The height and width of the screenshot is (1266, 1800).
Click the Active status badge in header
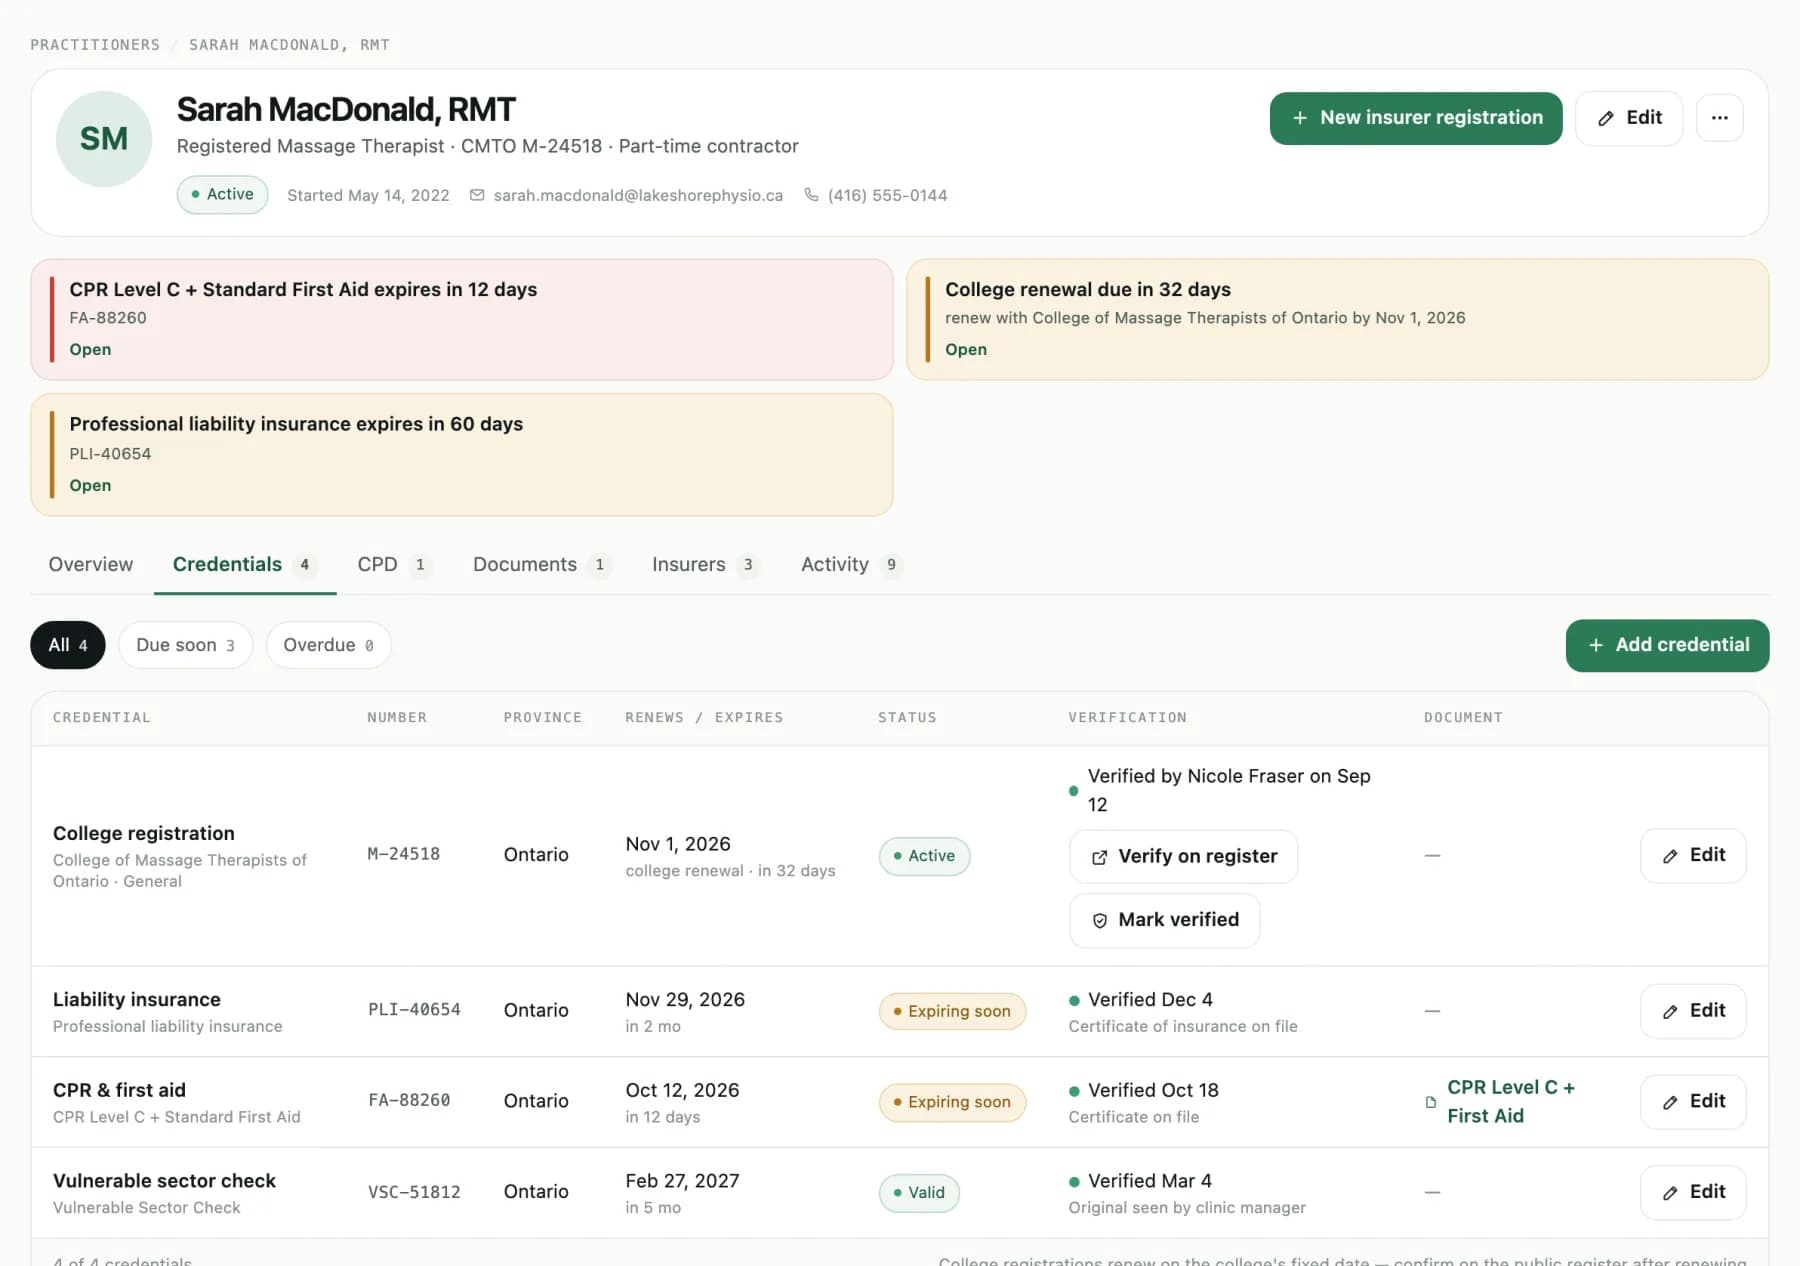click(x=222, y=194)
